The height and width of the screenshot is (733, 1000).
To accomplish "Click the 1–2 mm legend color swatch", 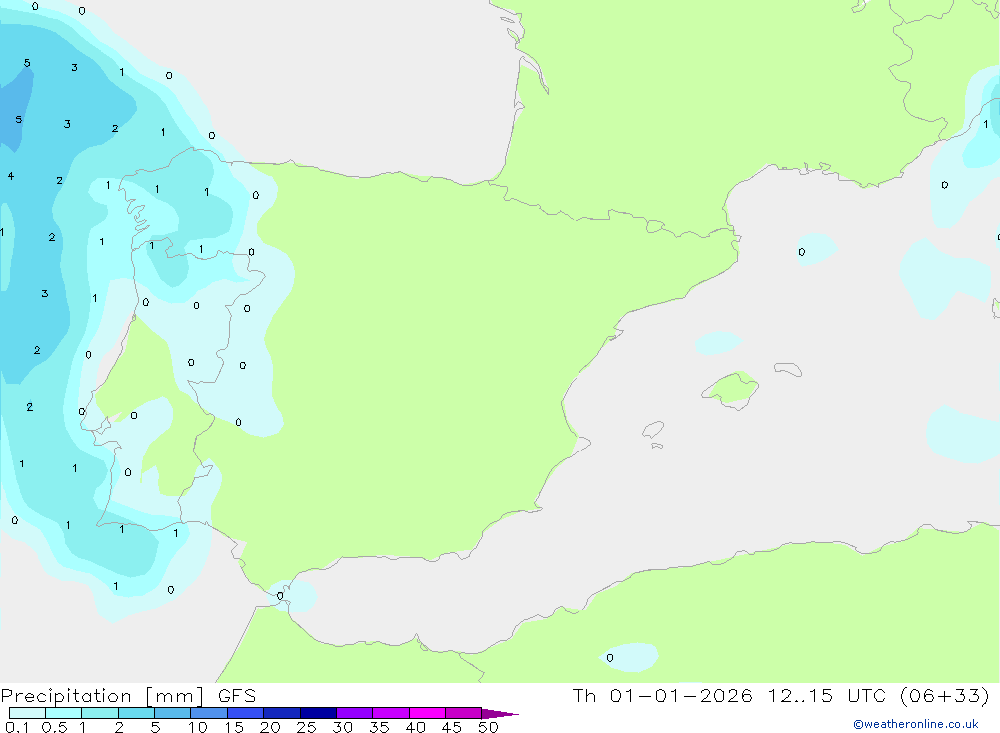I will (100, 713).
